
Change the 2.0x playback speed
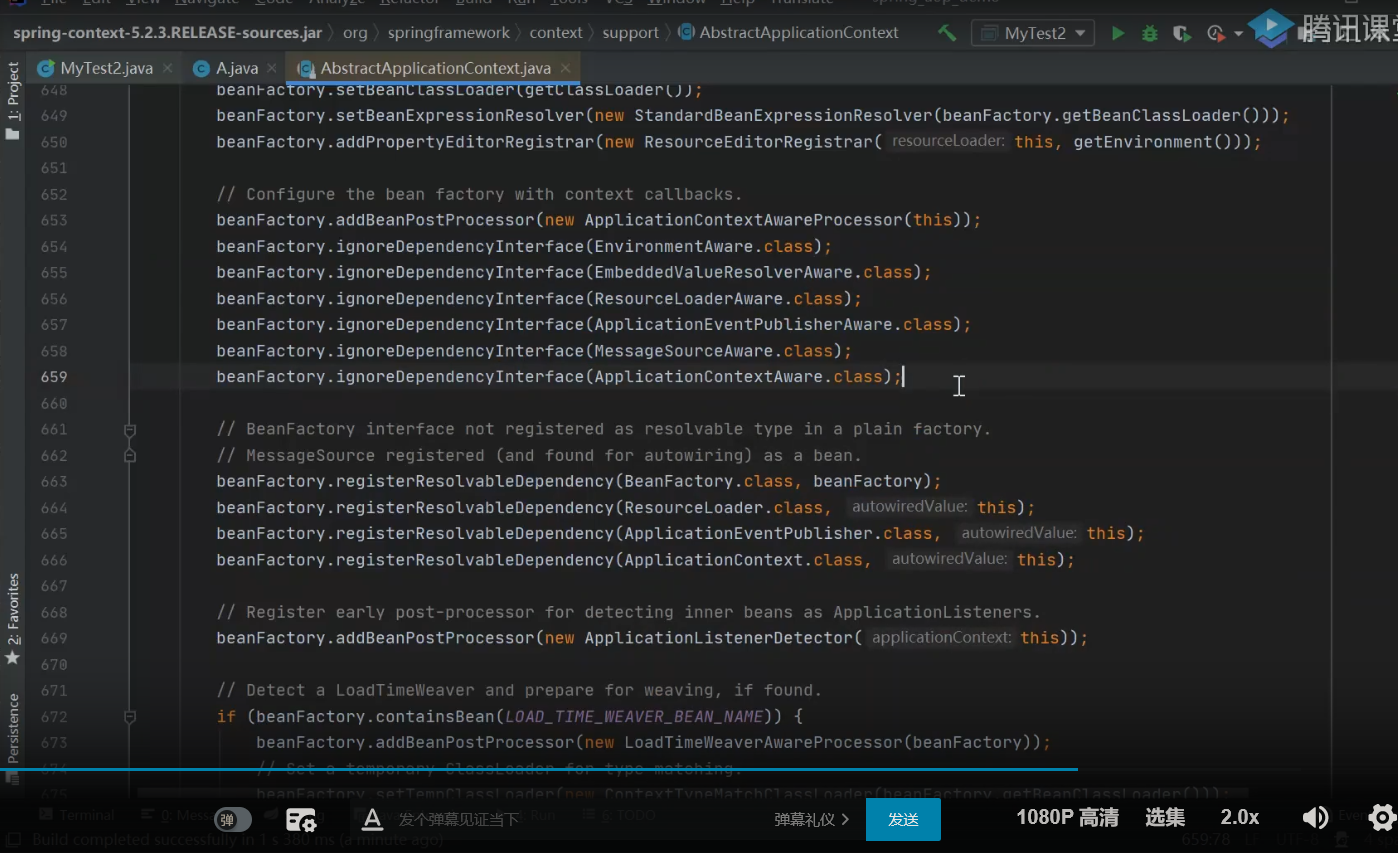[x=1240, y=817]
